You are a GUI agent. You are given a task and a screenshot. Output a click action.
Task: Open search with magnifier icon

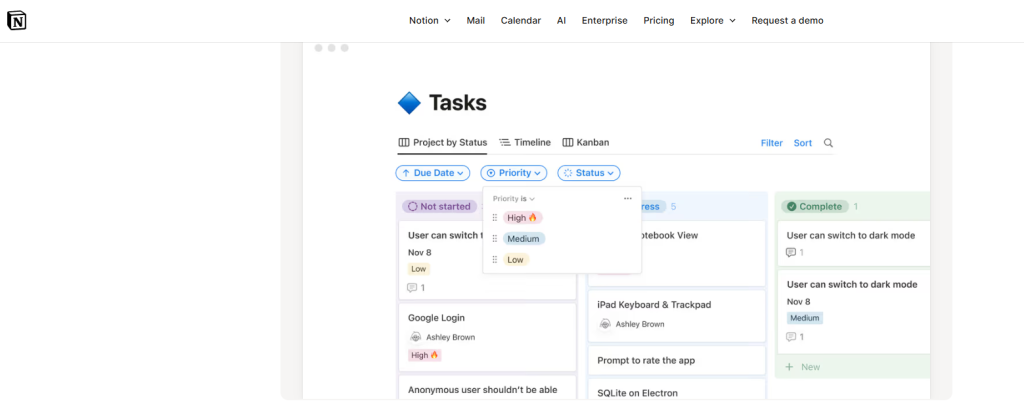click(x=828, y=143)
